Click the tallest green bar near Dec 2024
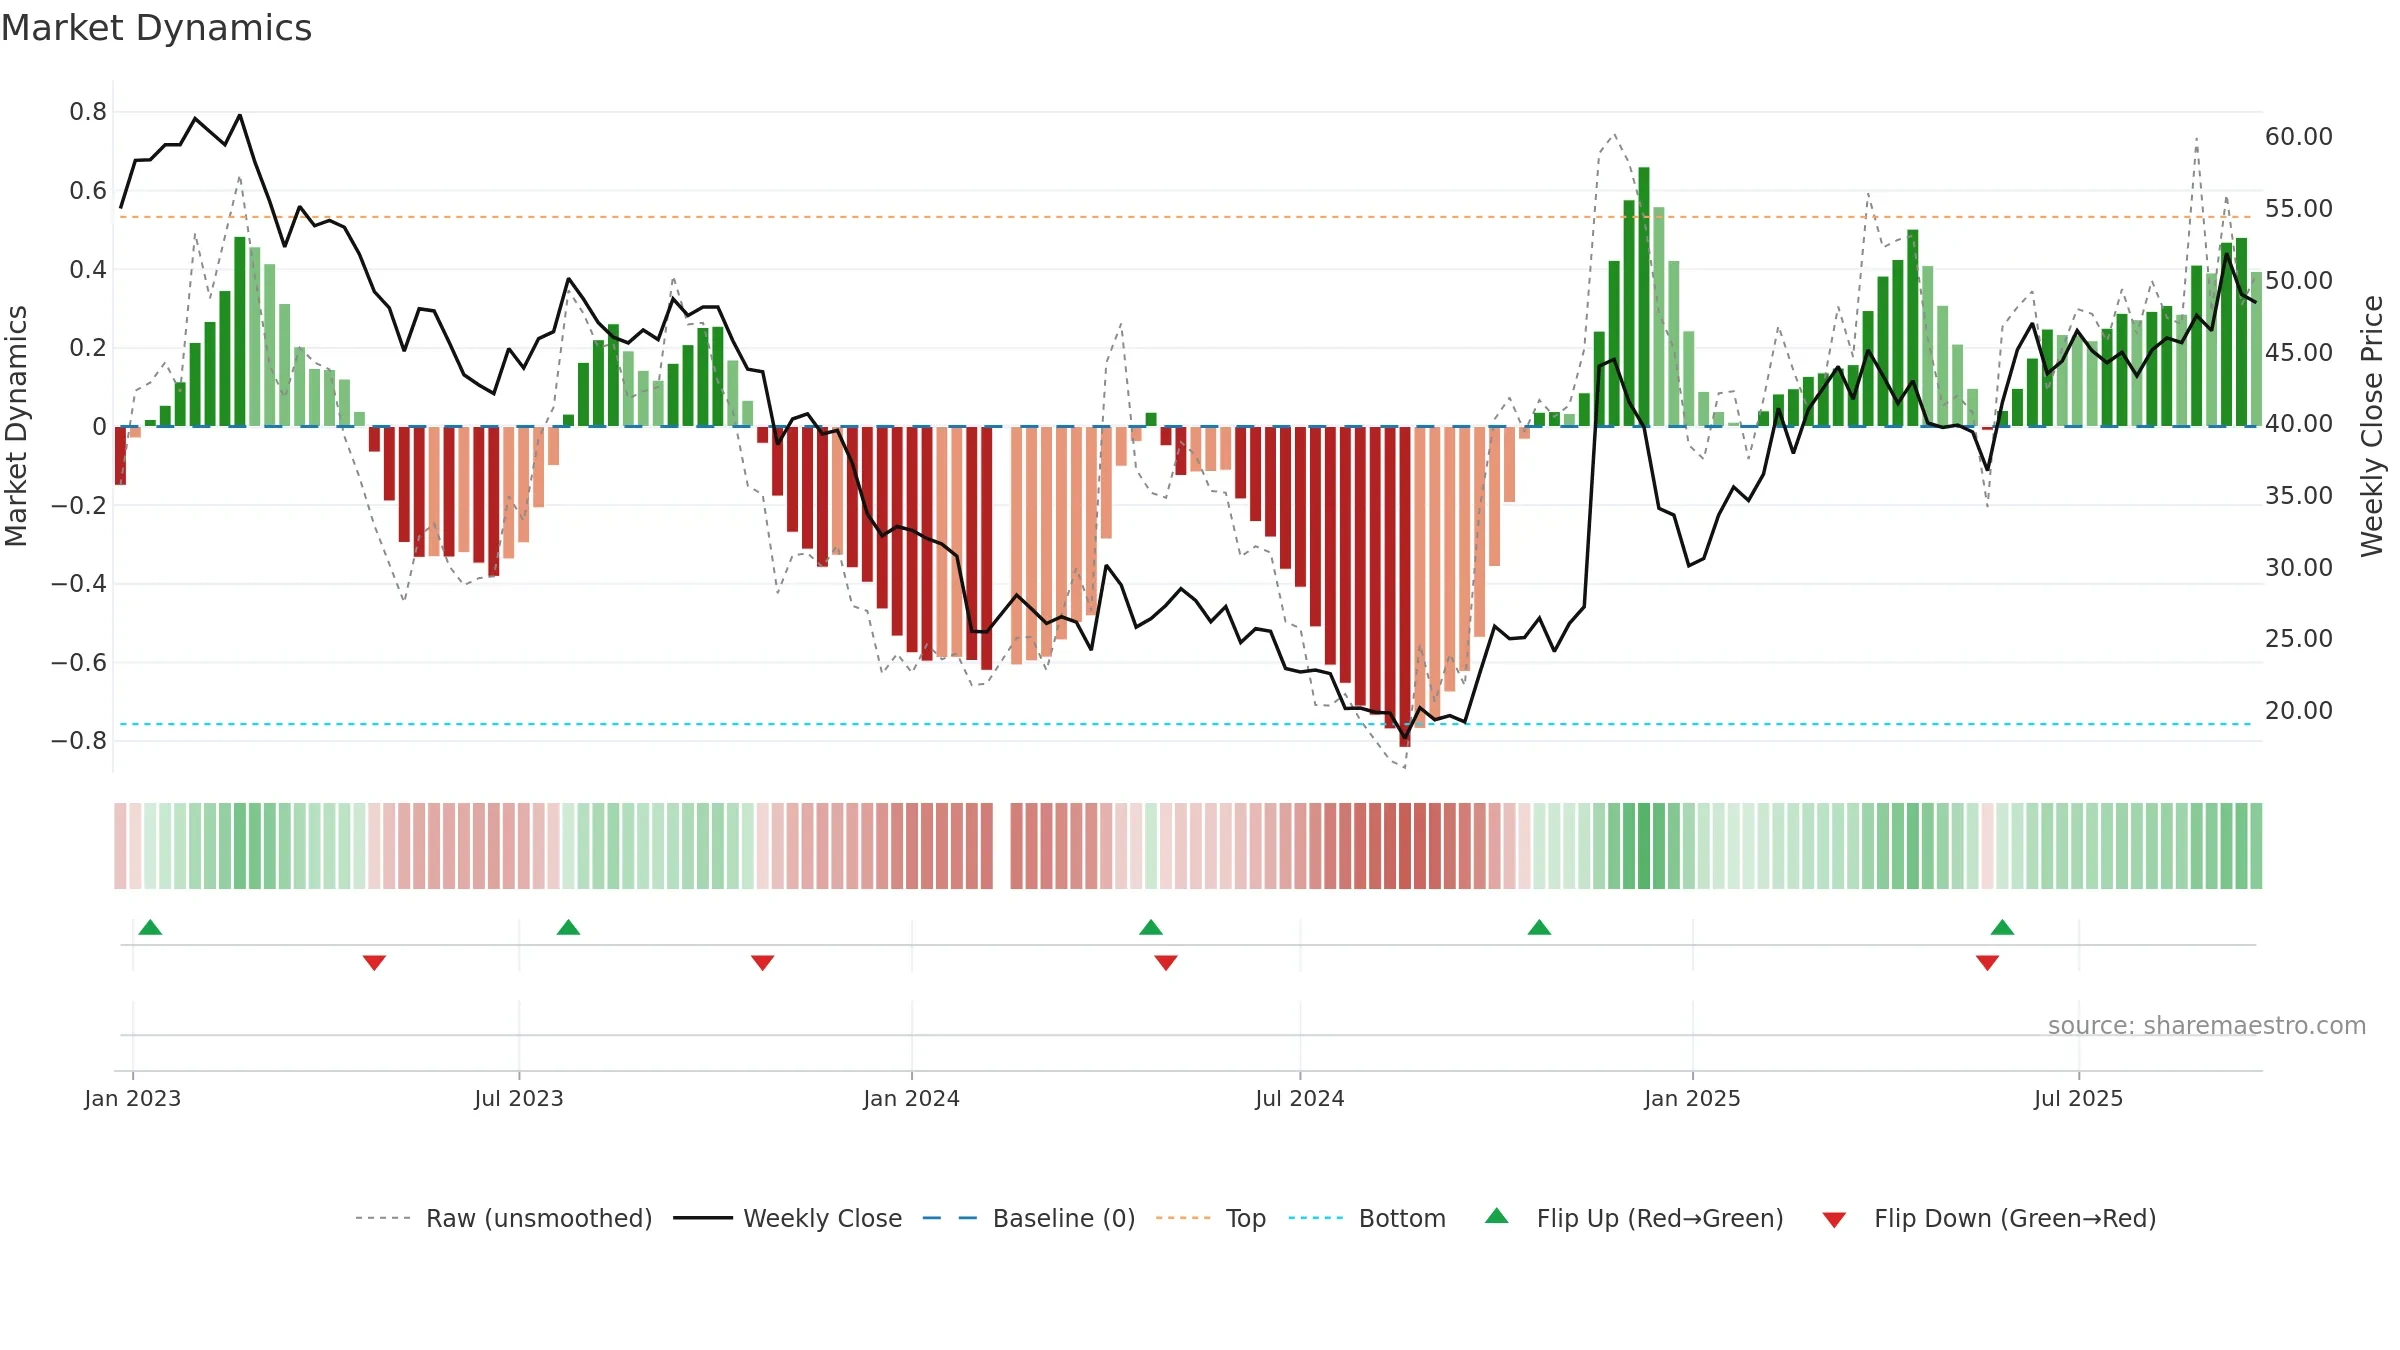 (x=1644, y=297)
